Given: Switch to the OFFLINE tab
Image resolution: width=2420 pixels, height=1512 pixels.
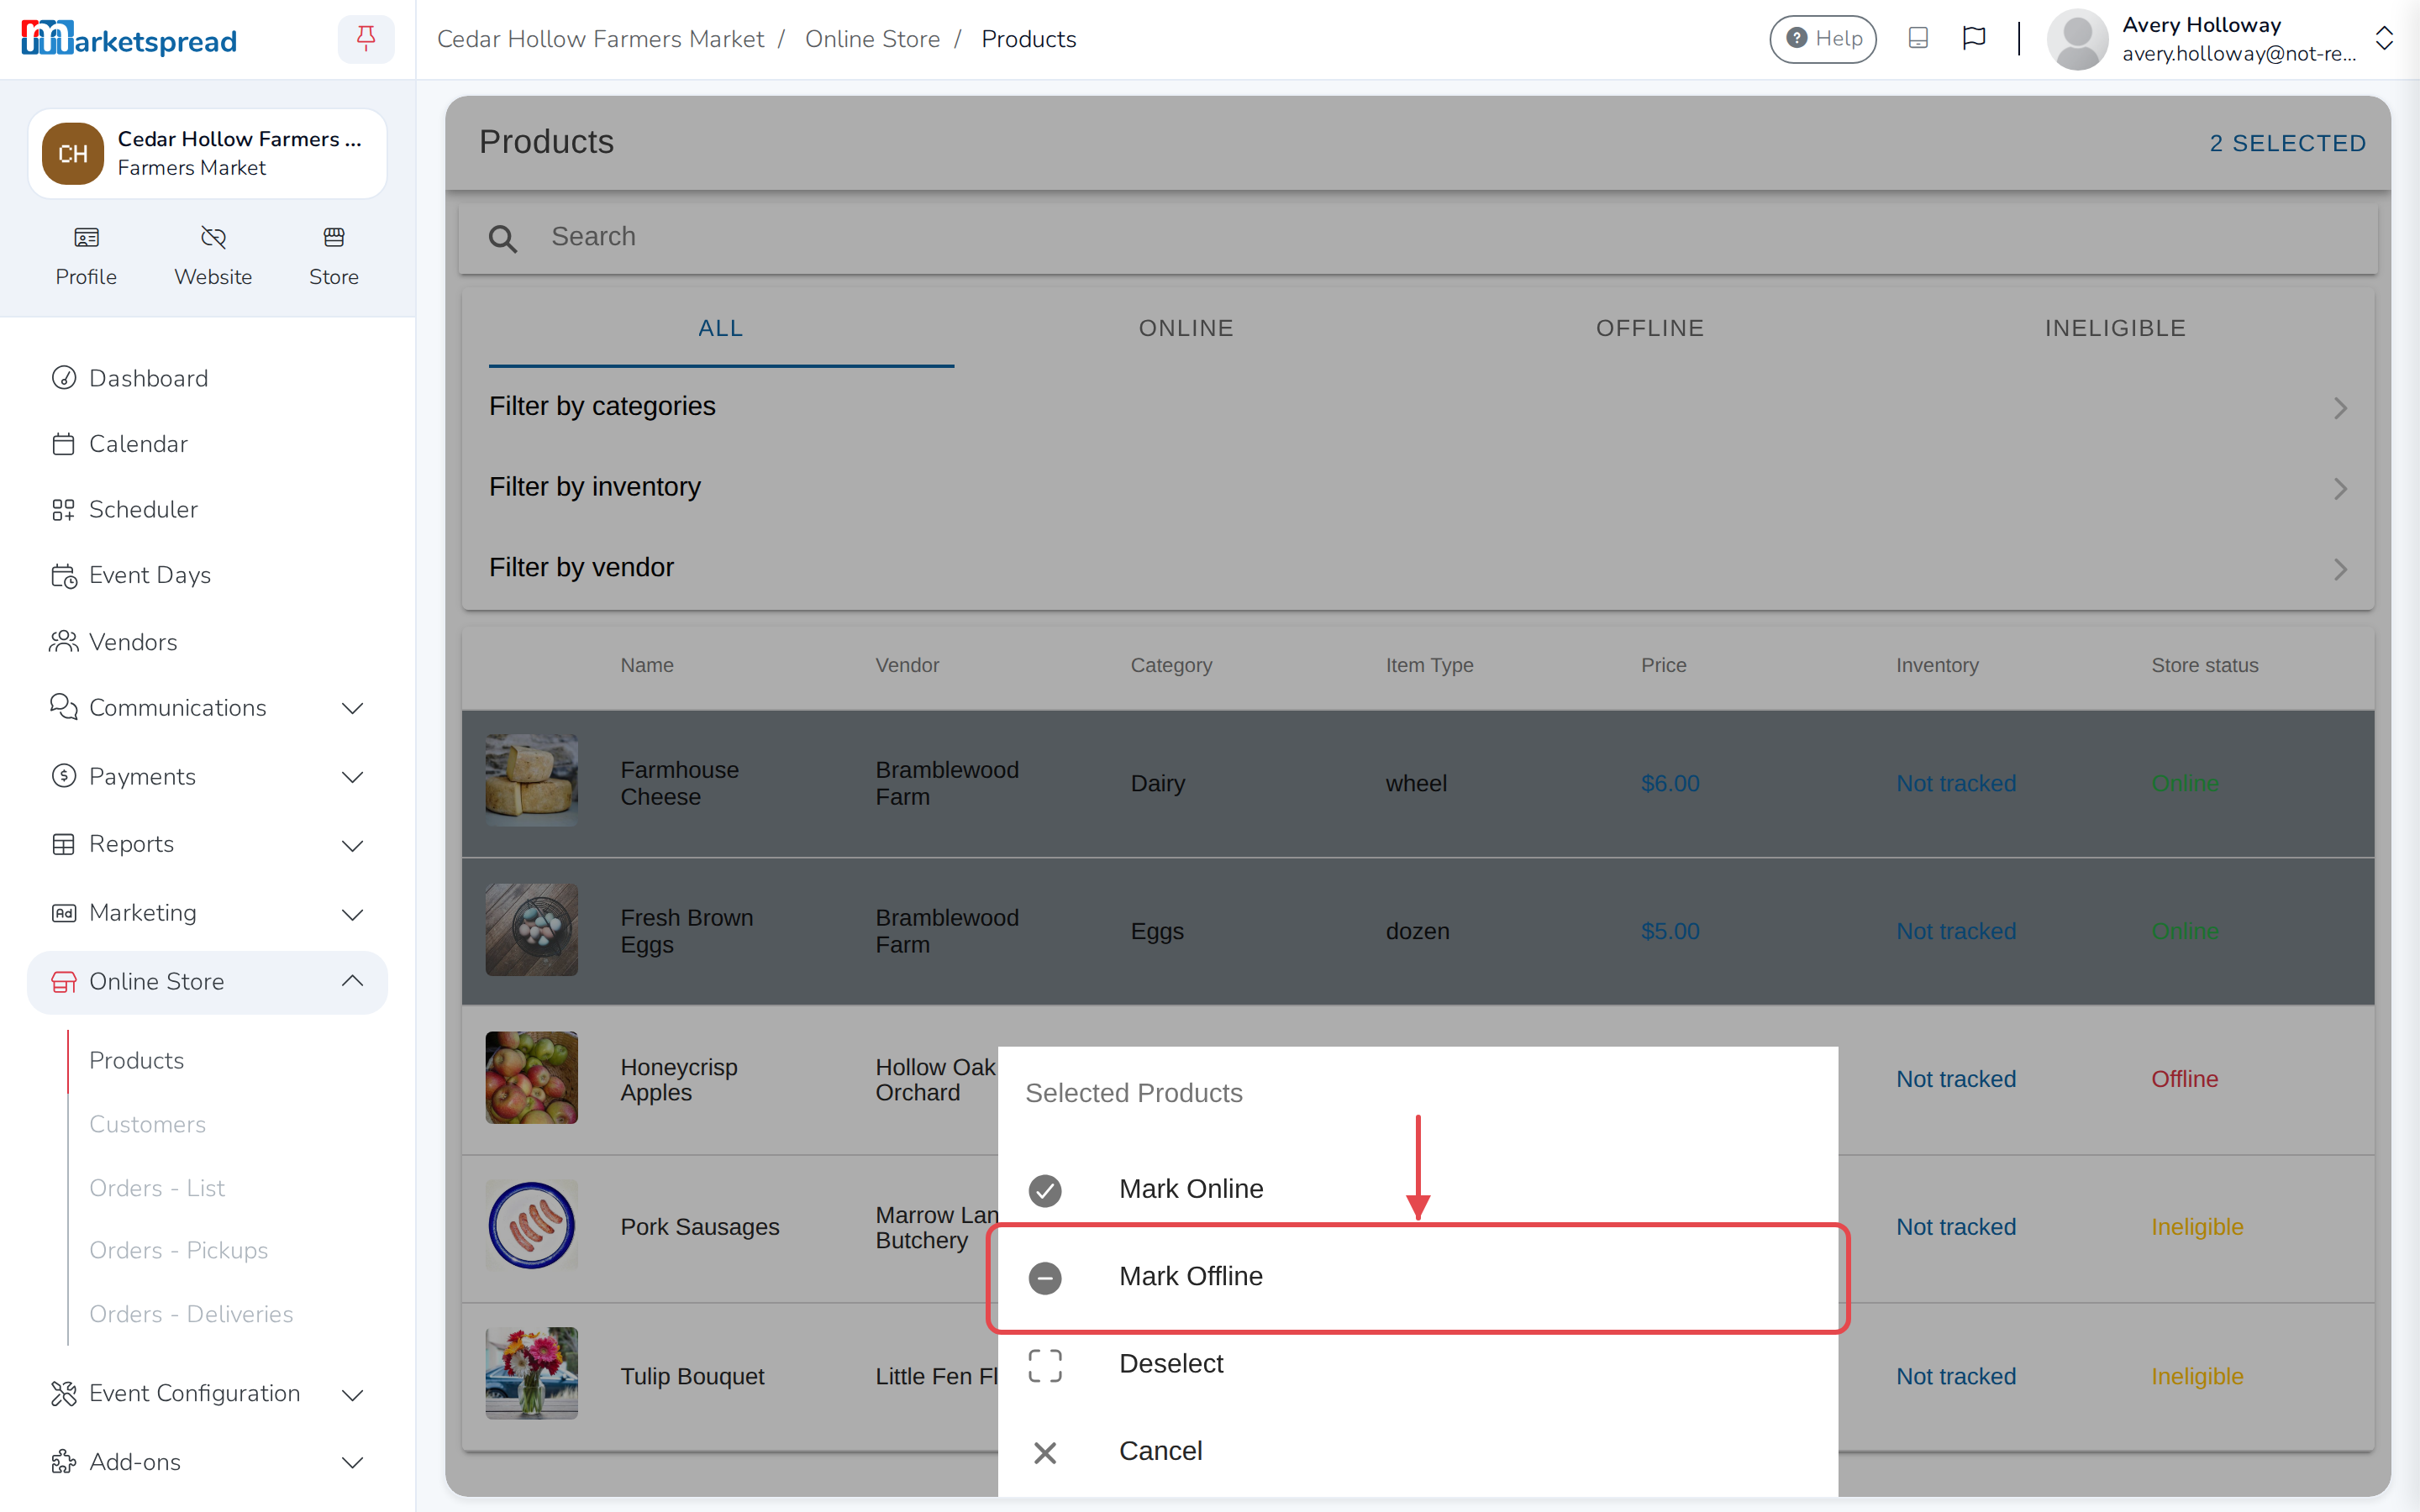Looking at the screenshot, I should tap(1650, 328).
